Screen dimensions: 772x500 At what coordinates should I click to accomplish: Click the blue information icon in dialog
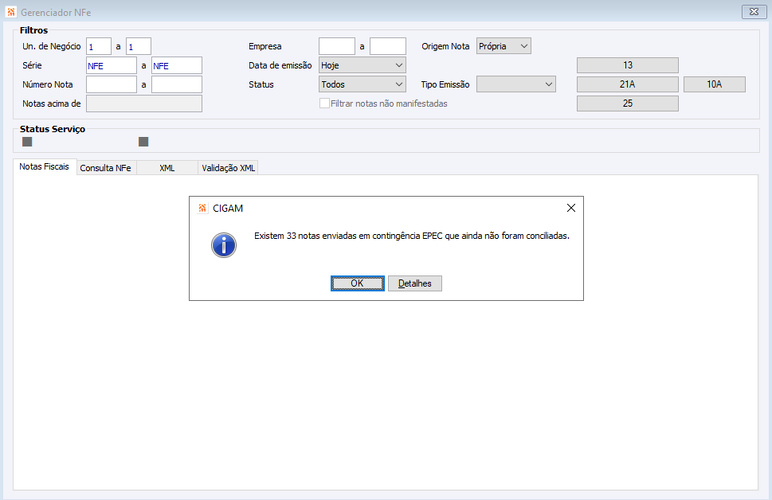(224, 245)
